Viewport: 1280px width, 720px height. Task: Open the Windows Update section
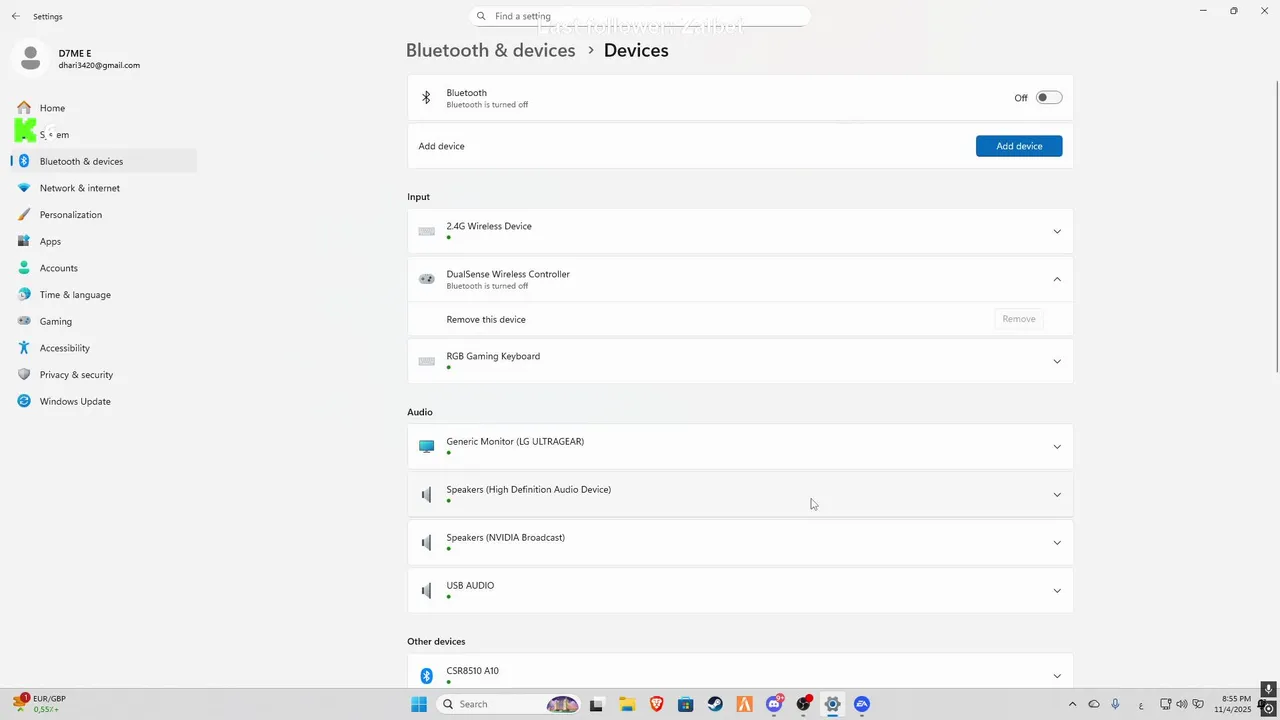click(x=75, y=402)
